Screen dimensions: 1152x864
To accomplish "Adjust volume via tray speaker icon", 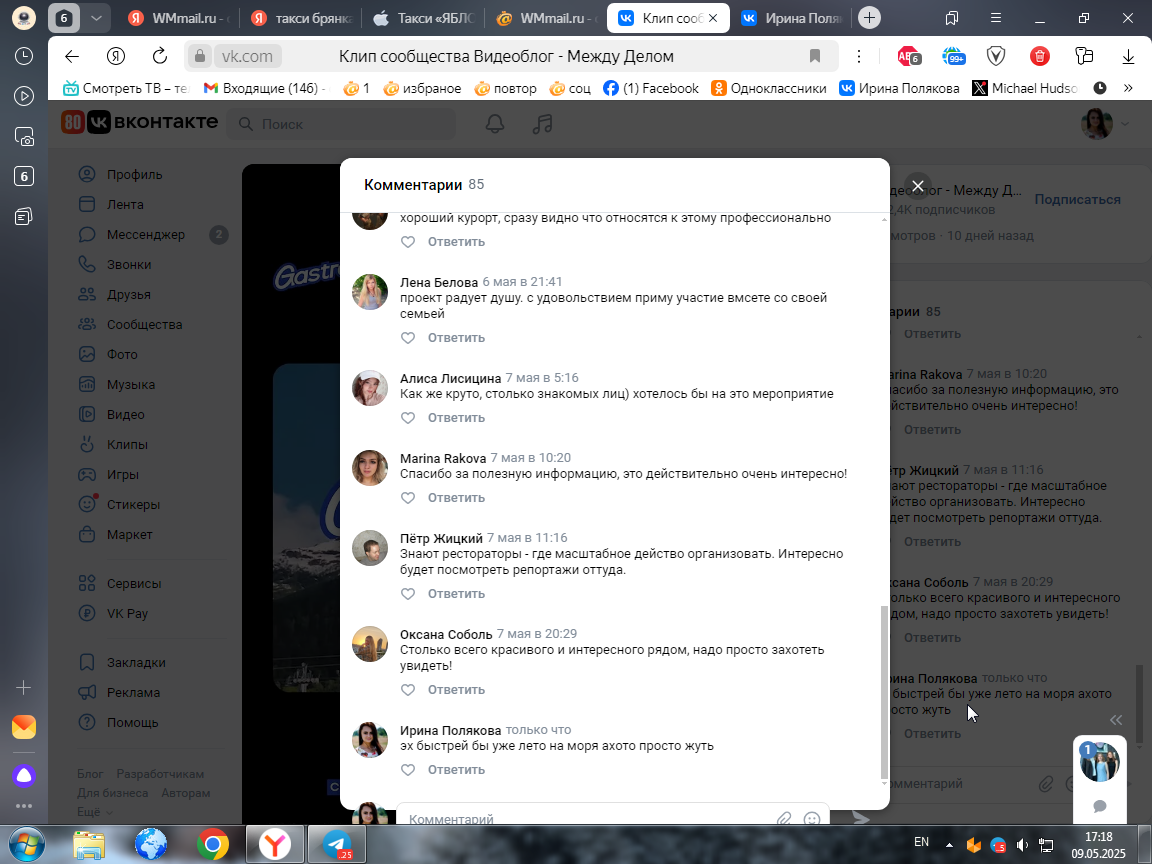I will coord(1022,846).
